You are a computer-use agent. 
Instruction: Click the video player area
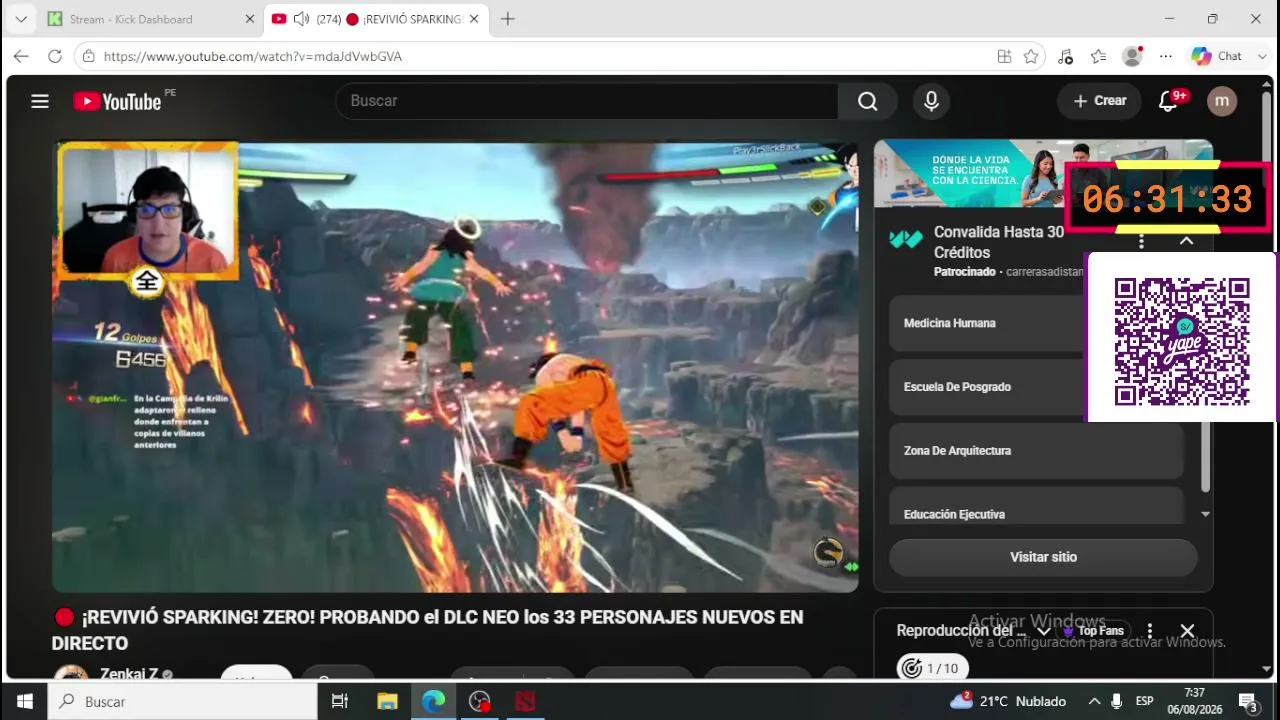[455, 367]
